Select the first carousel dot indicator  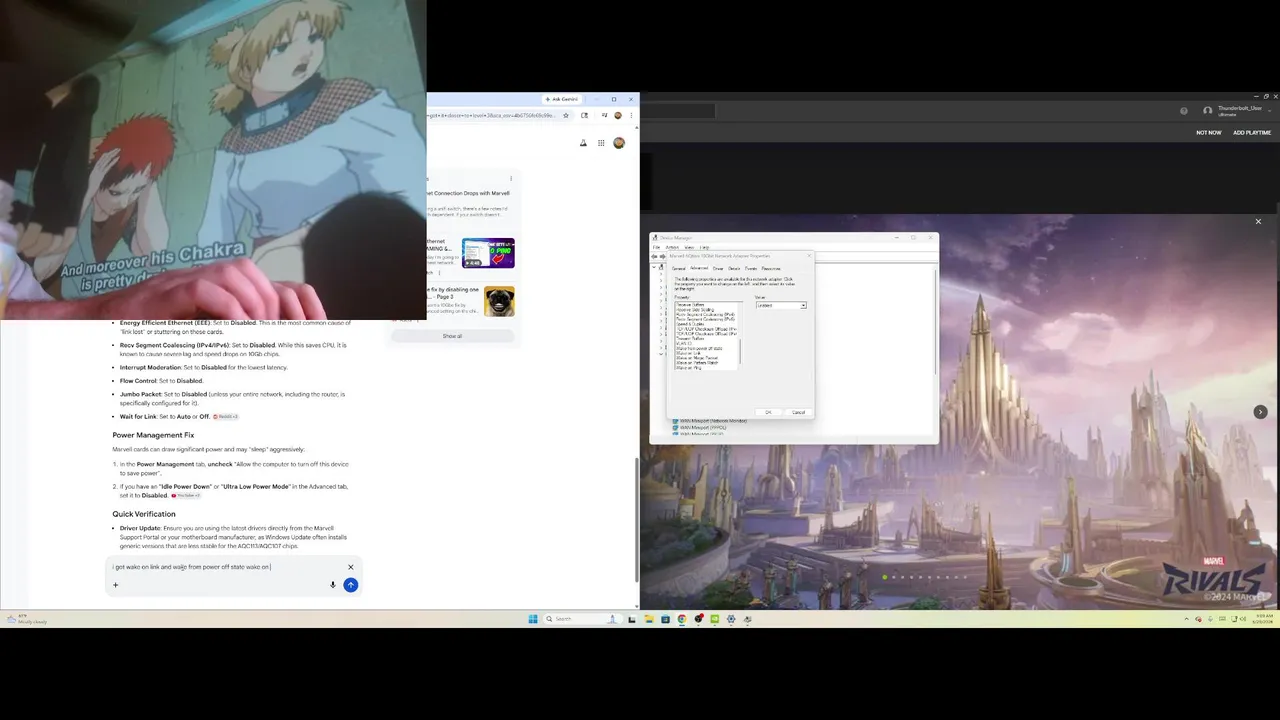pyautogui.click(x=884, y=577)
